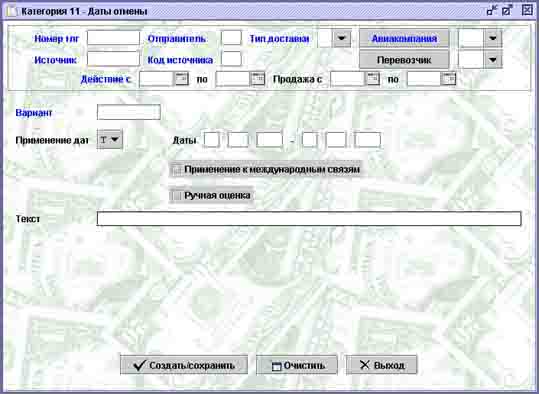Click the Очистить button
The height and width of the screenshot is (394, 539).
pyautogui.click(x=297, y=365)
